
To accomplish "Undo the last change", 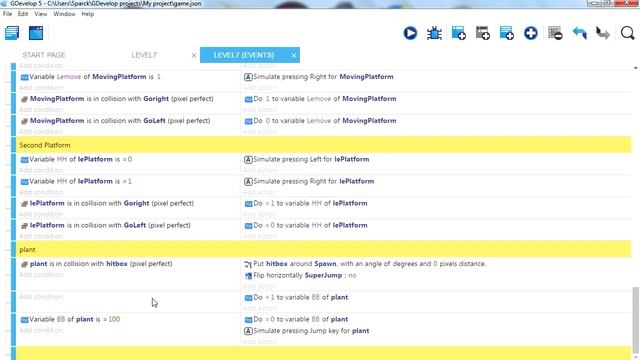I will pyautogui.click(x=579, y=33).
